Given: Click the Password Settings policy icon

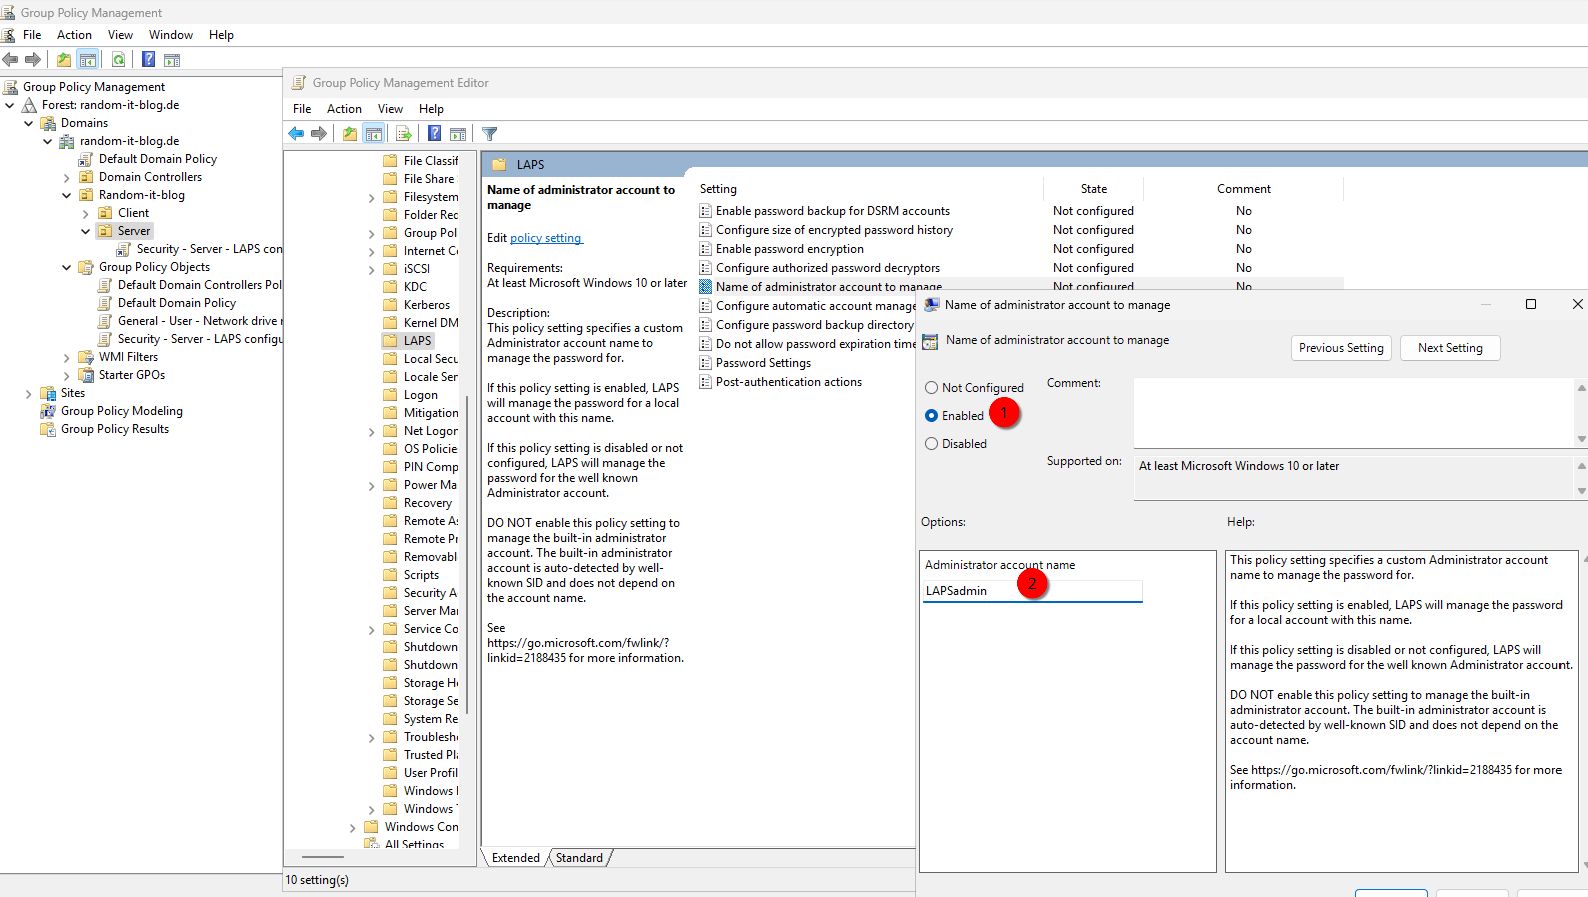Looking at the screenshot, I should [706, 363].
